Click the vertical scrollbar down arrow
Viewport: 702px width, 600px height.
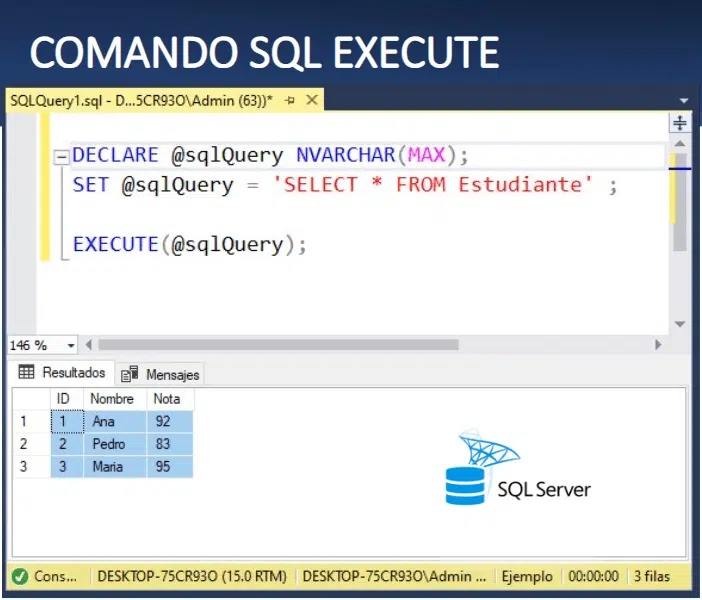680,324
